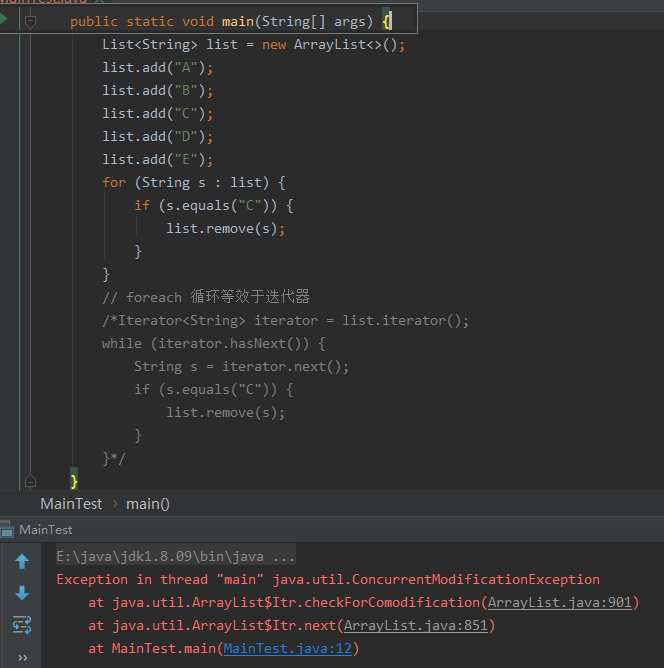The image size is (664, 668).
Task: Run main method via green gutter arrow
Action: coord(3,19)
